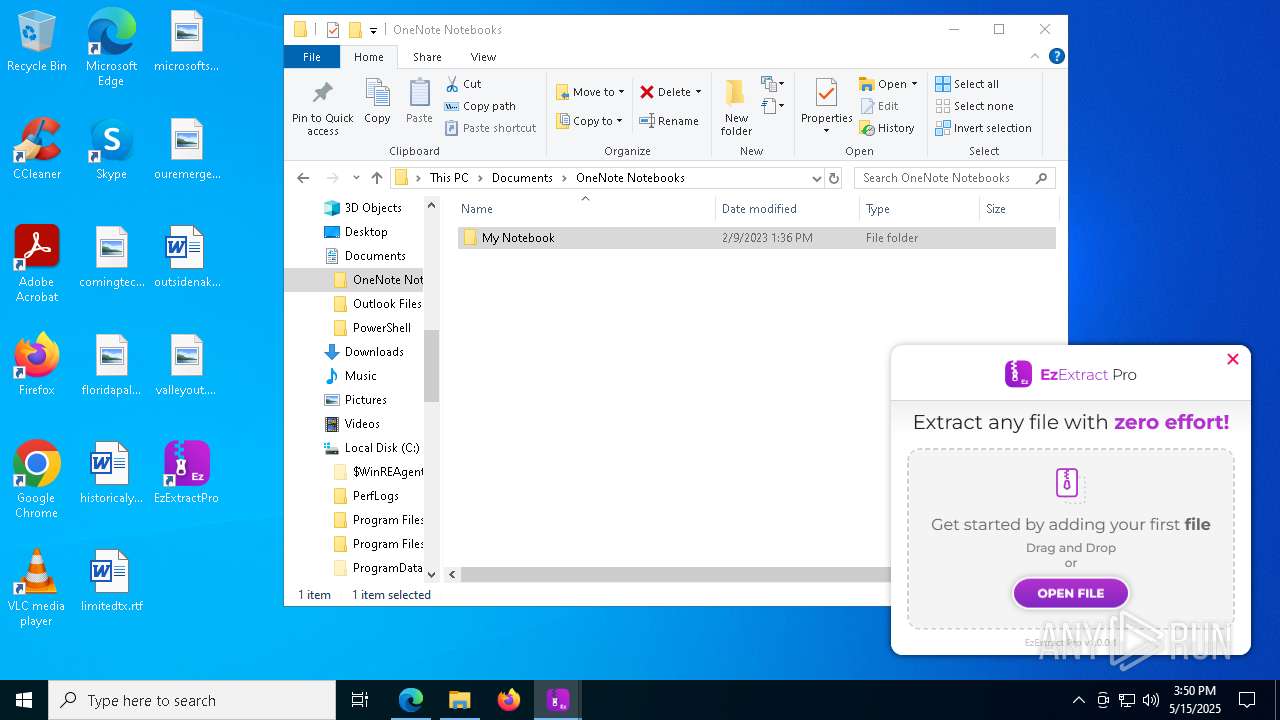Open Adobe Acrobat desktop shortcut
The width and height of the screenshot is (1280, 720).
(x=37, y=264)
